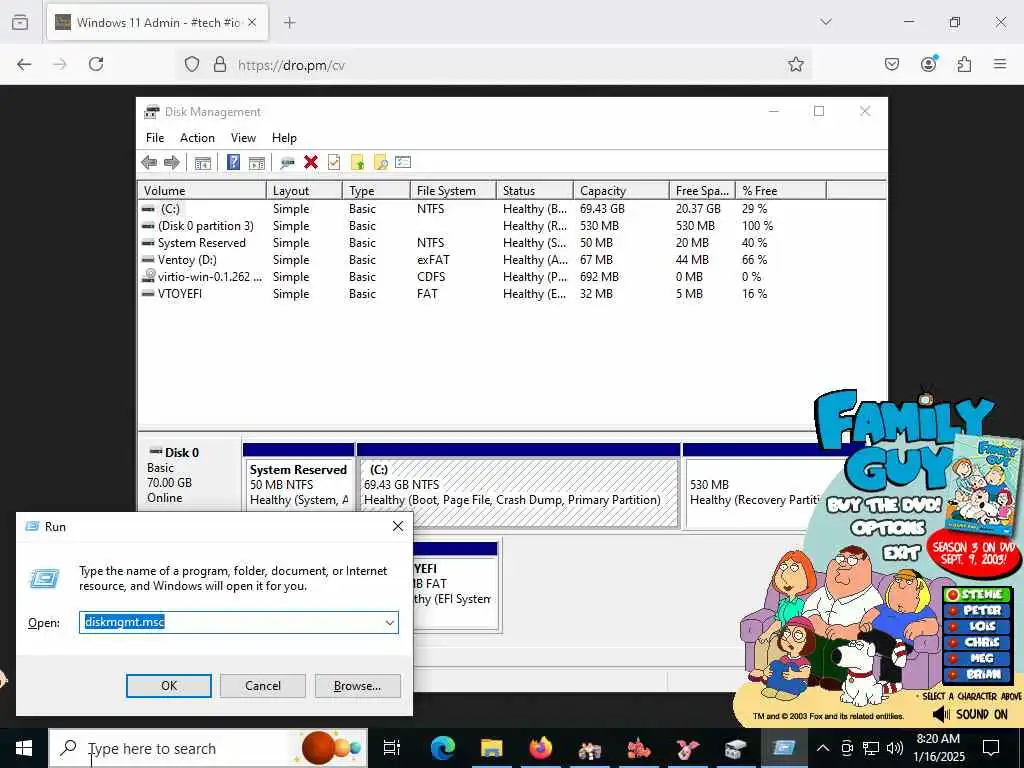Click the Run app icon on taskbar
The height and width of the screenshot is (768, 1024).
pos(784,748)
